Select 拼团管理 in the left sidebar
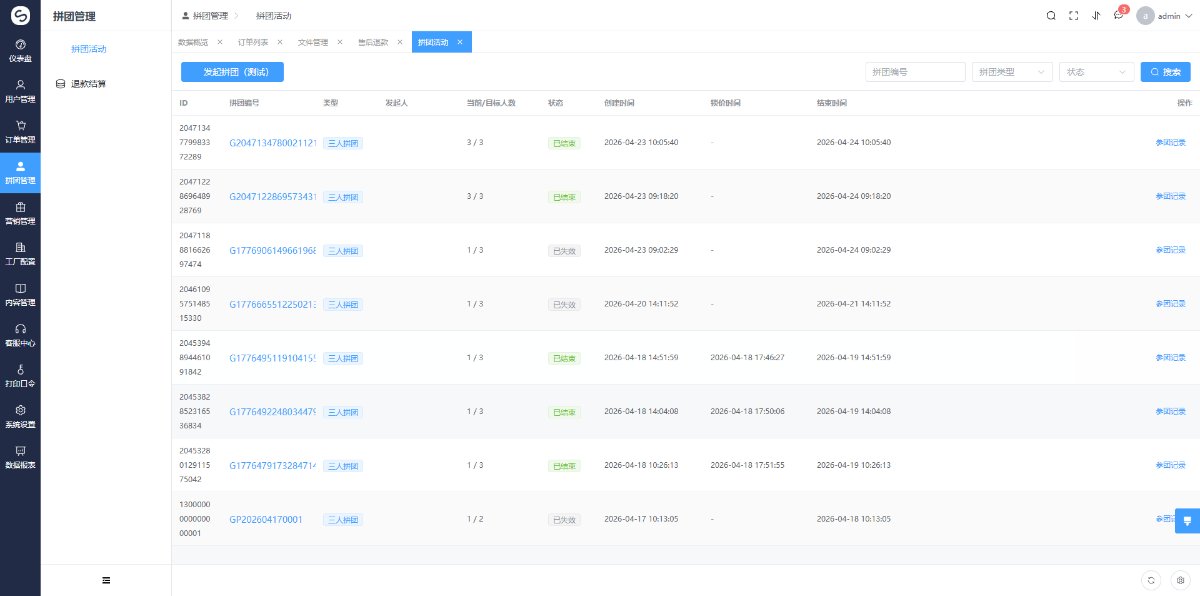 [20, 172]
